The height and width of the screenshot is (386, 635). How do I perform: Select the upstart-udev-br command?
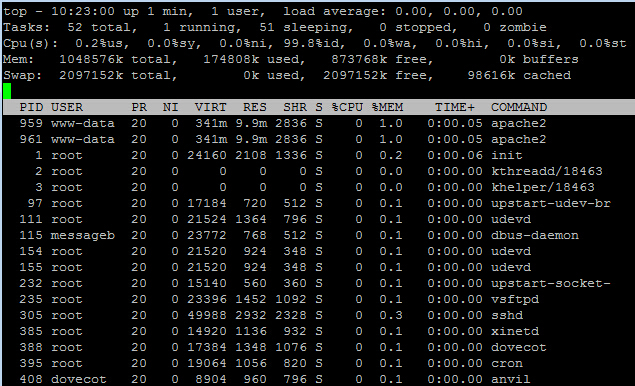pyautogui.click(x=551, y=203)
